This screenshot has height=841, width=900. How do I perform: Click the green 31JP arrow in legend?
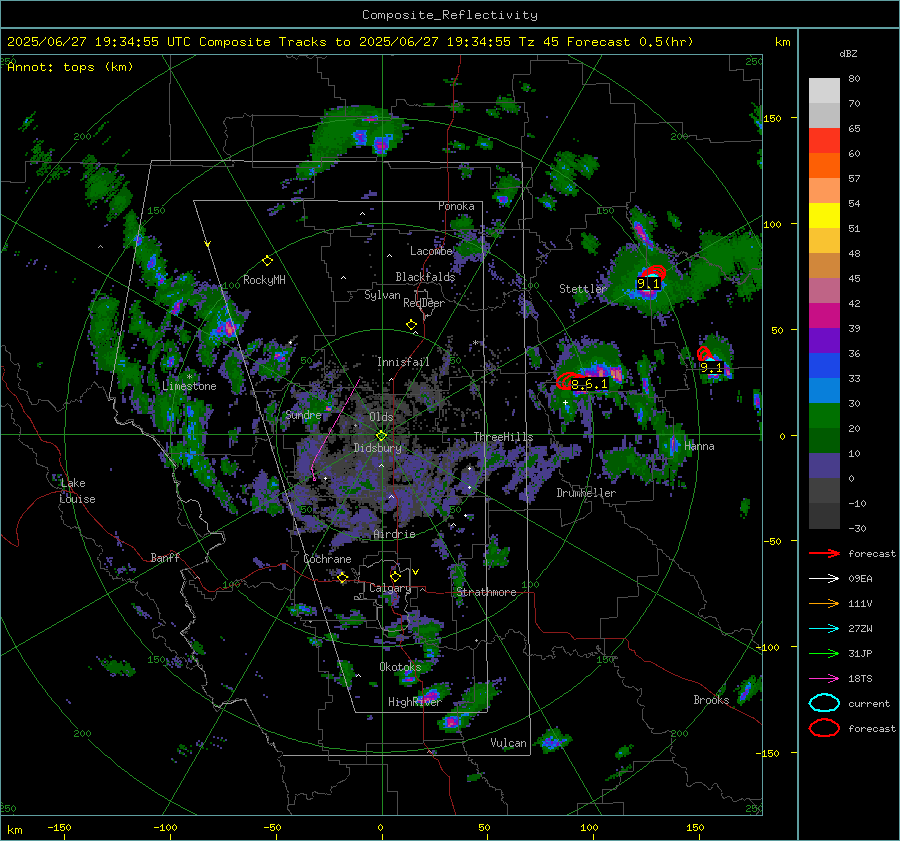click(824, 653)
